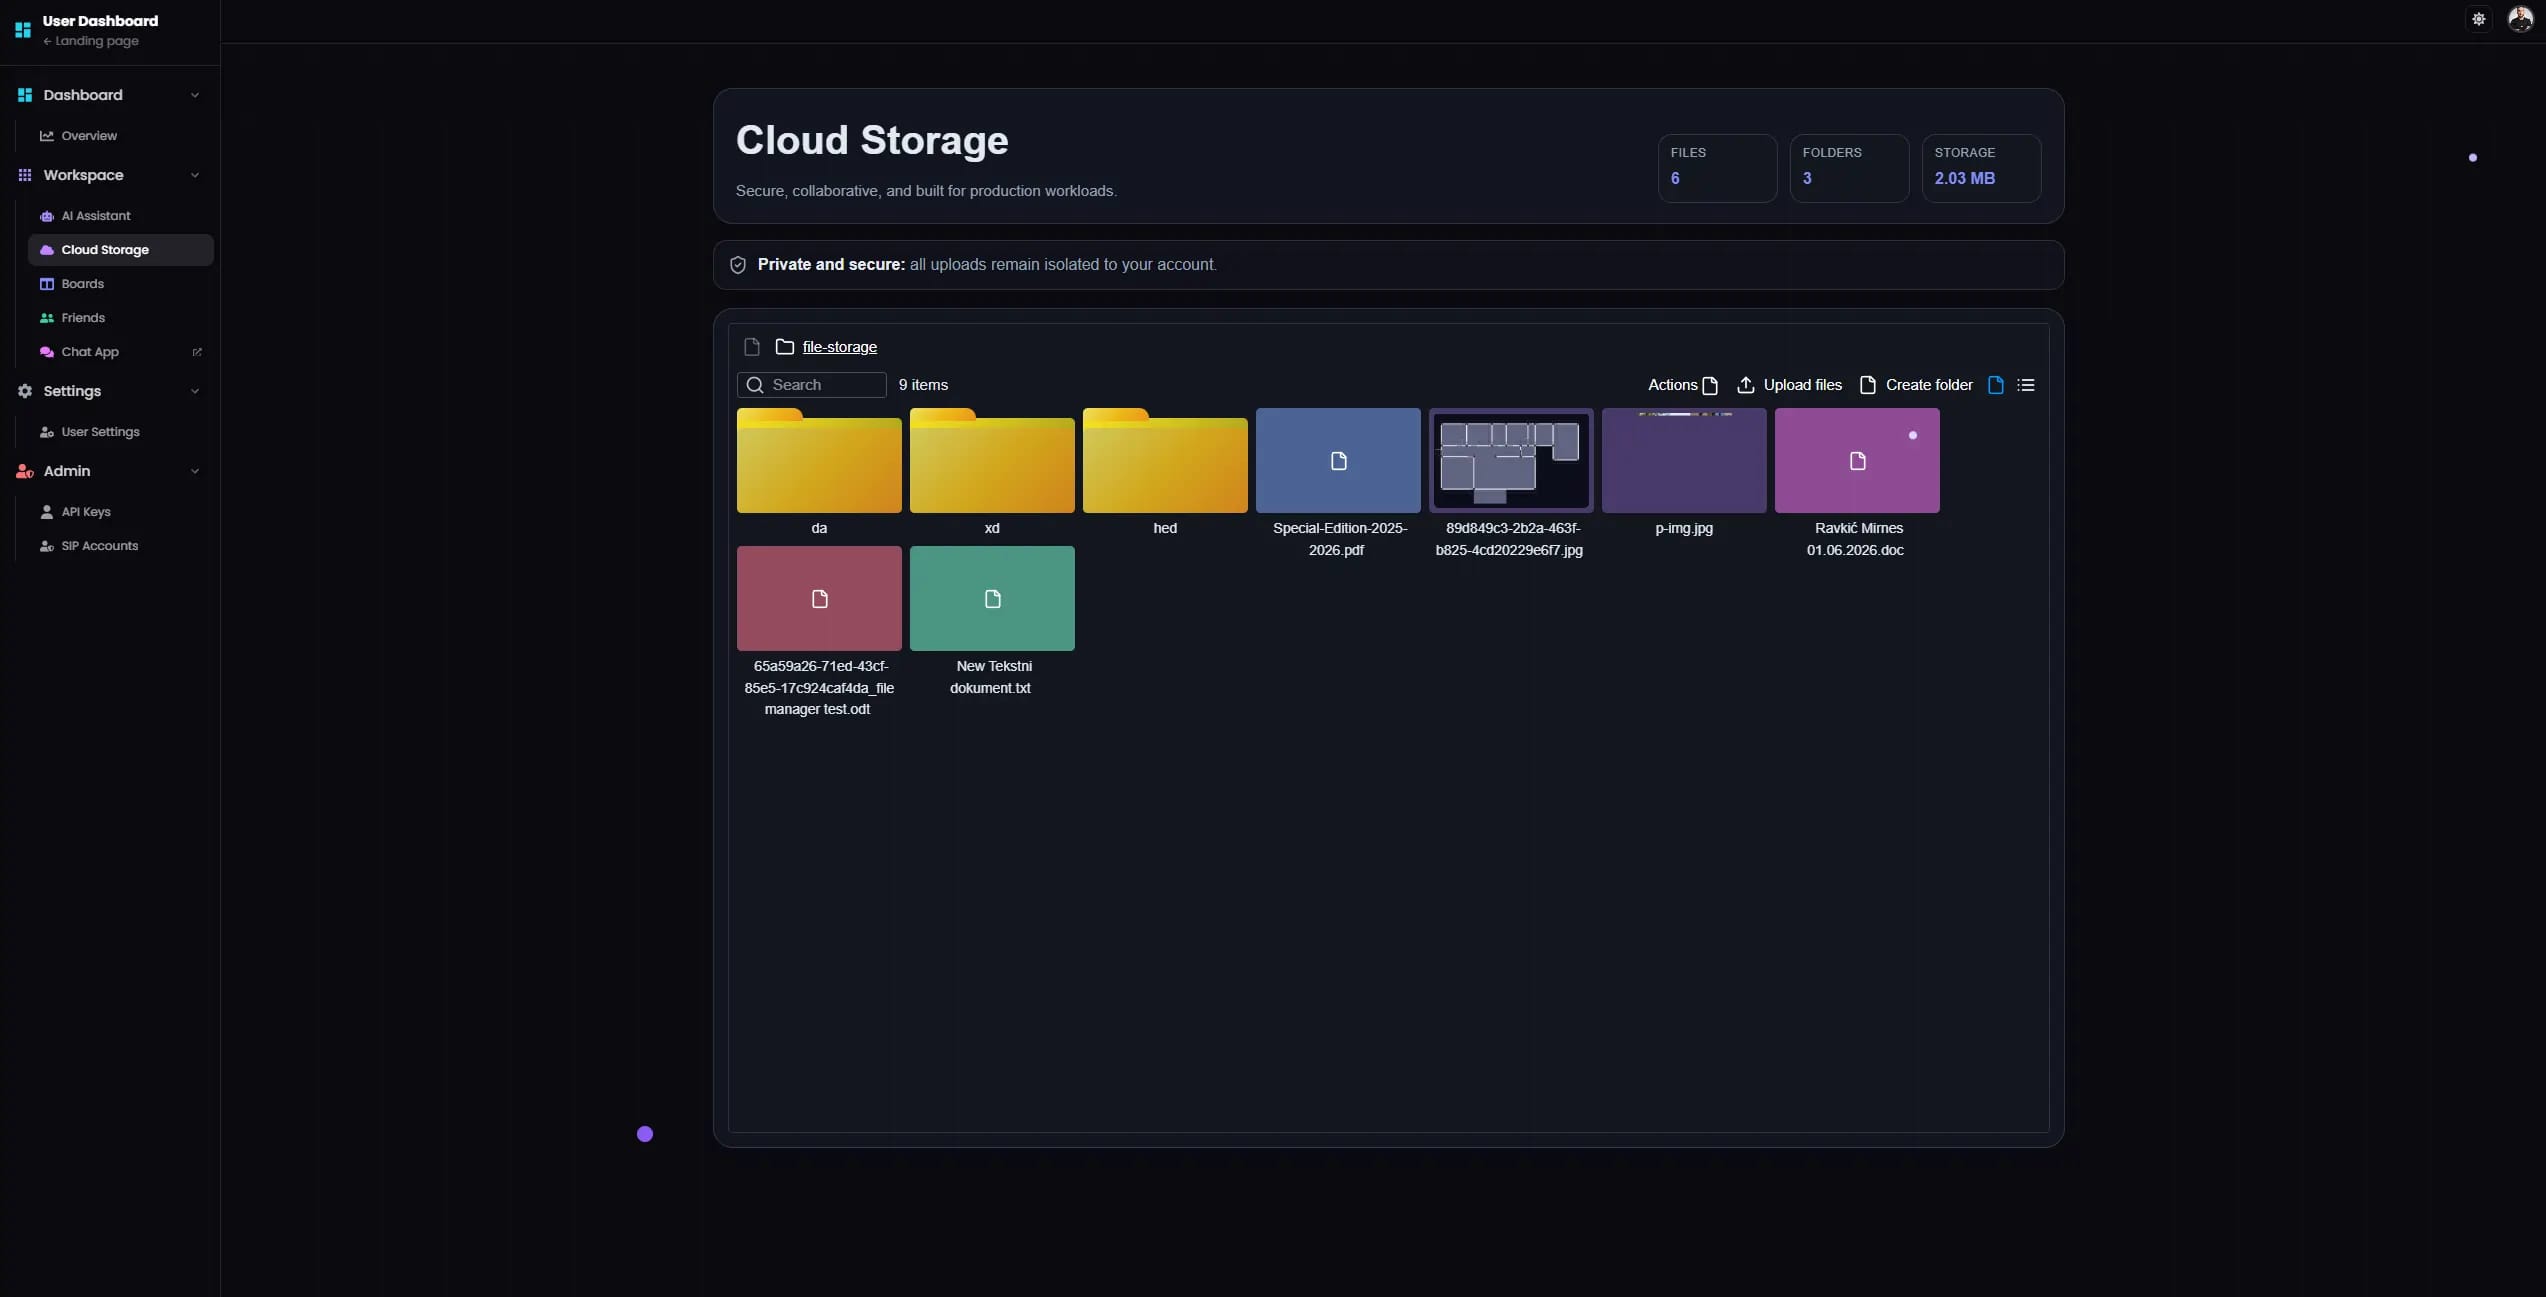Collapse the Dashboard section chevron
Image resolution: width=2546 pixels, height=1297 pixels.
point(195,95)
